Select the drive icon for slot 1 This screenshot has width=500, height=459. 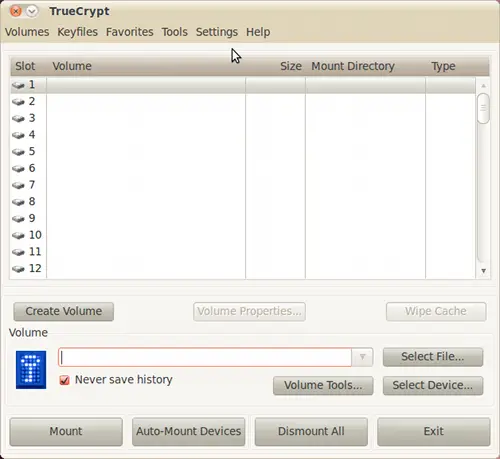(x=18, y=85)
